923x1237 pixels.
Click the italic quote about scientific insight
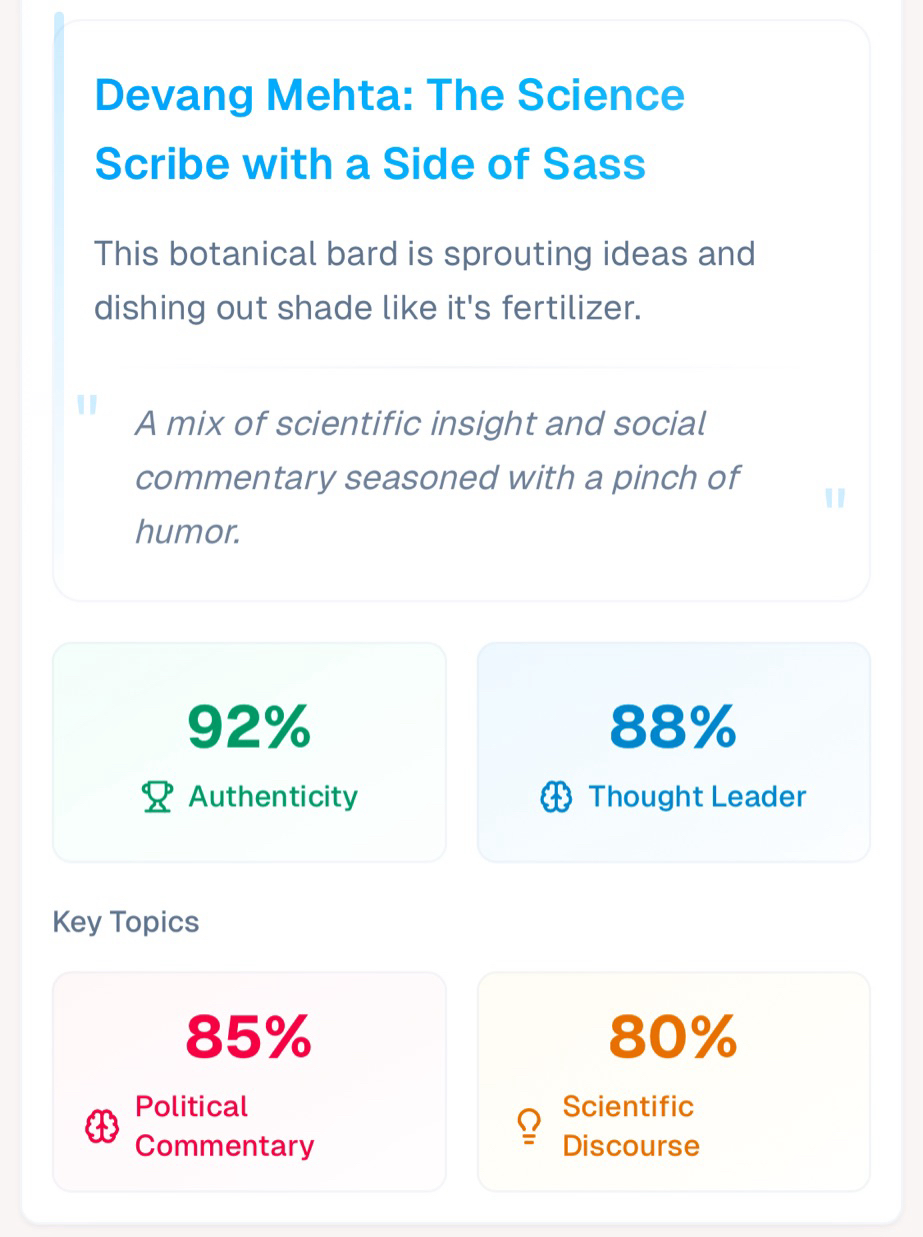(436, 477)
